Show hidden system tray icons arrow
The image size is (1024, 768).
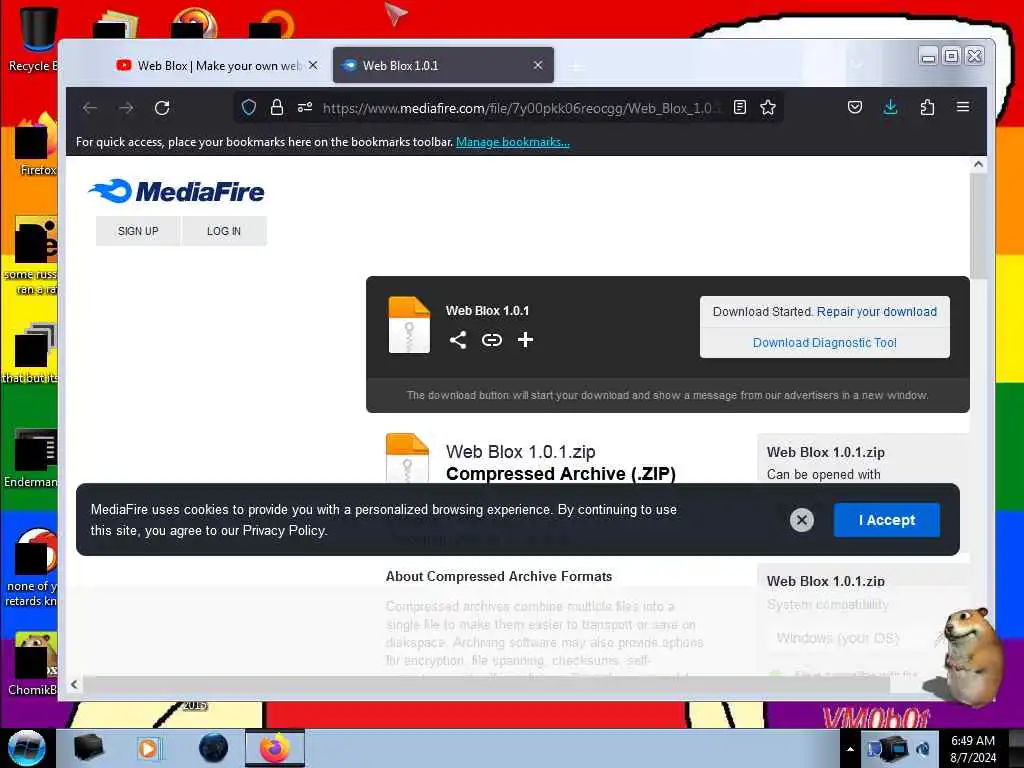pyautogui.click(x=850, y=748)
